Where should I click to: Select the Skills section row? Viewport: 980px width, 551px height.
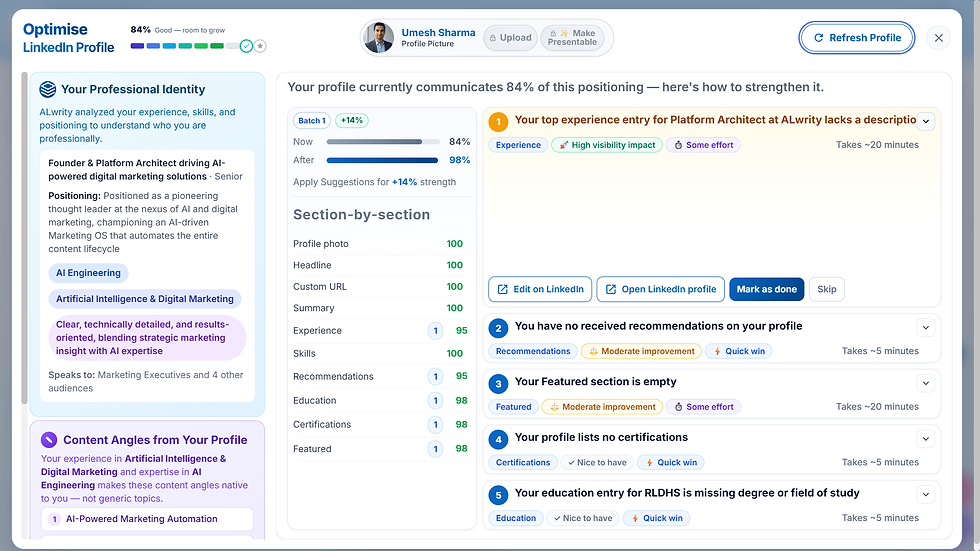tap(381, 354)
